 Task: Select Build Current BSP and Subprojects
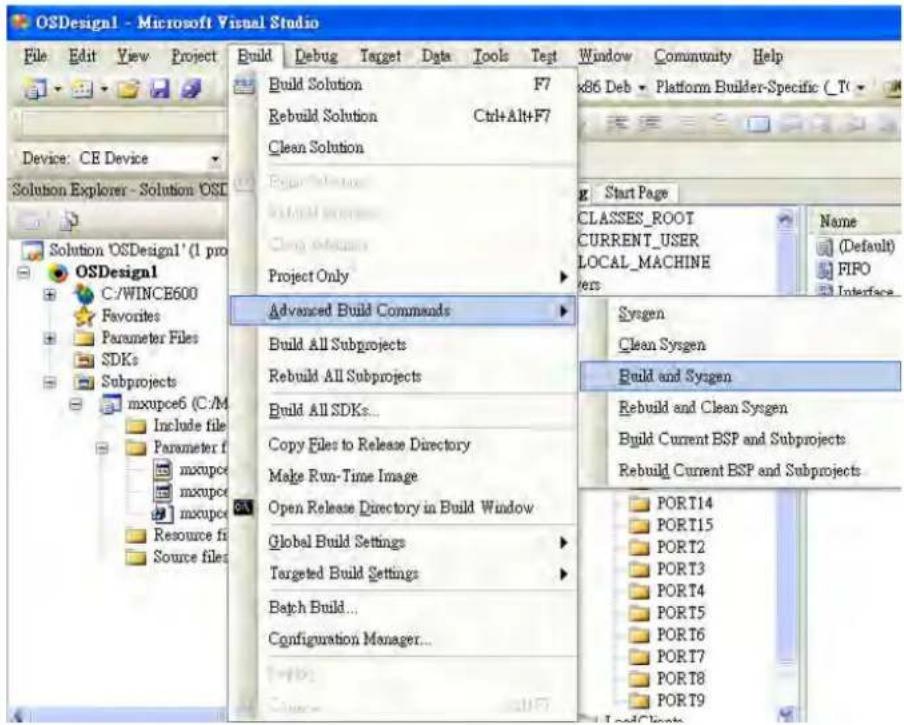pos(741,439)
